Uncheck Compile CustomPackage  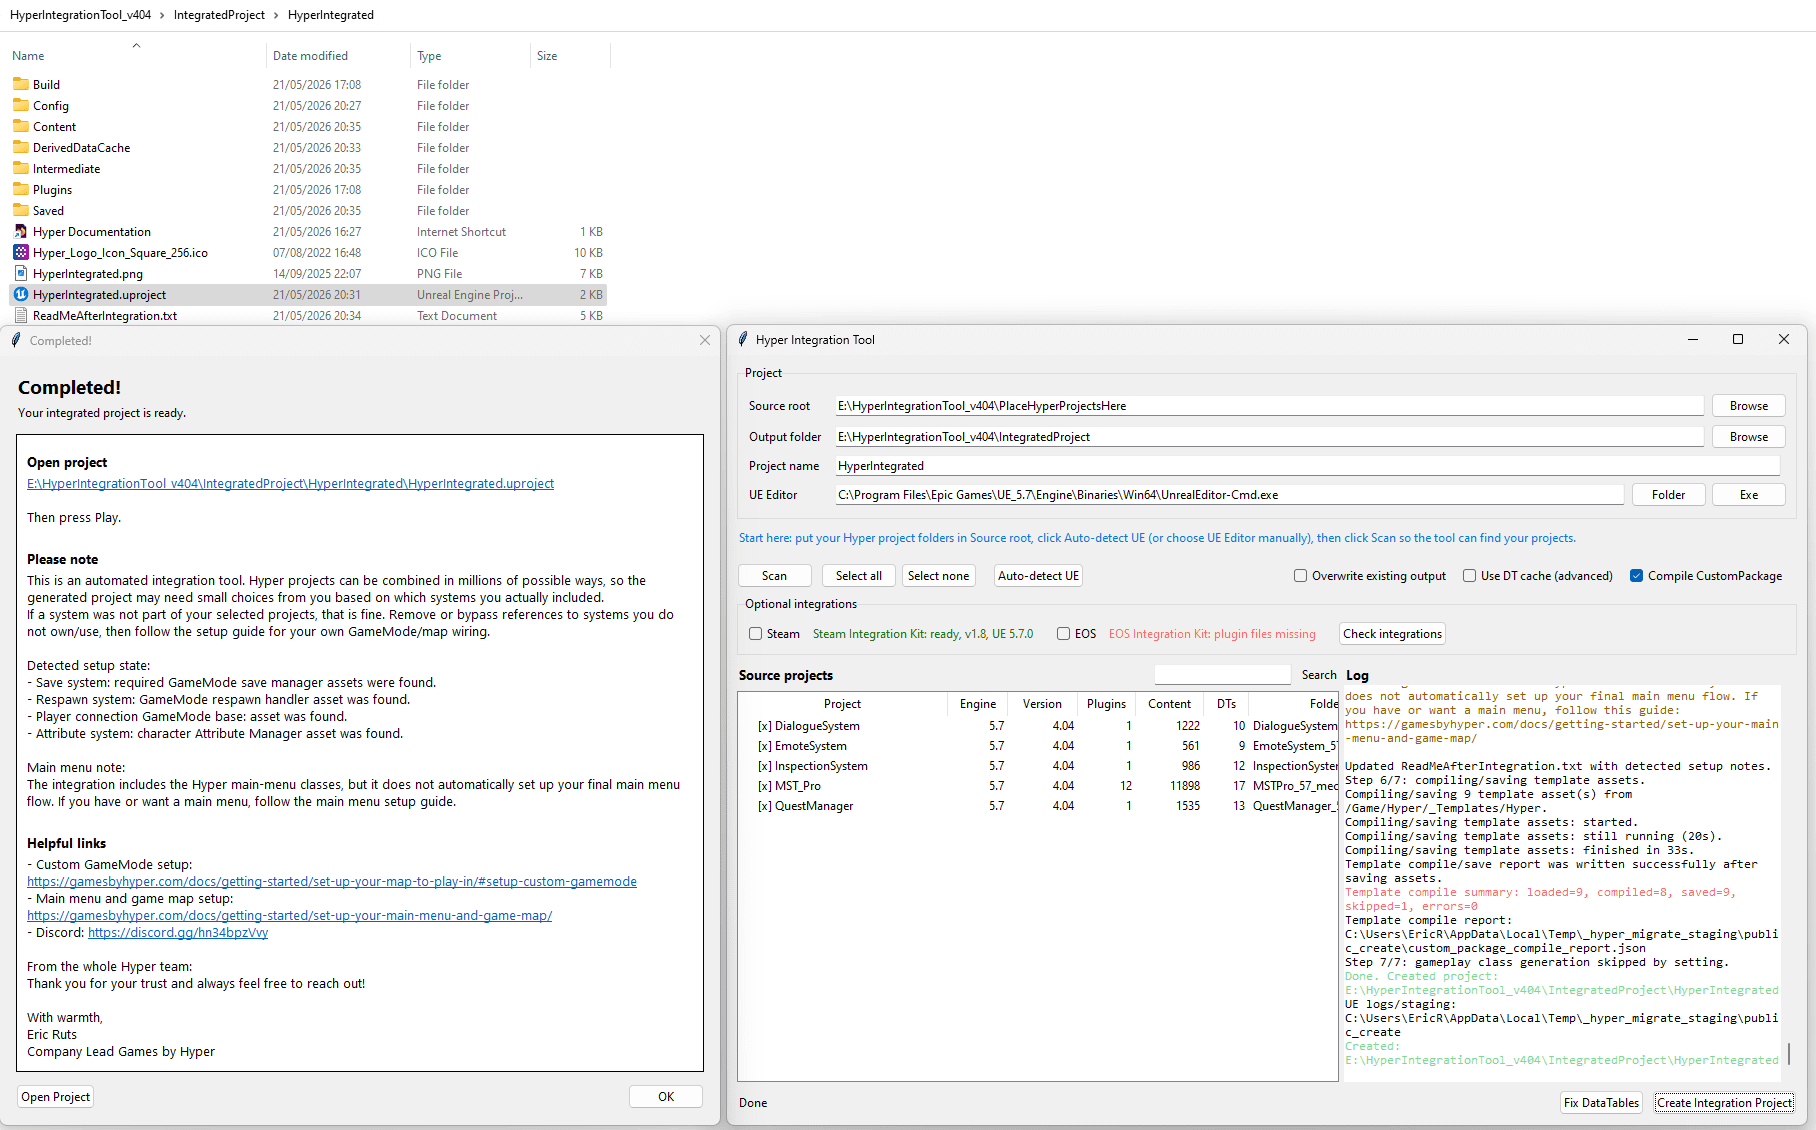pyautogui.click(x=1636, y=576)
